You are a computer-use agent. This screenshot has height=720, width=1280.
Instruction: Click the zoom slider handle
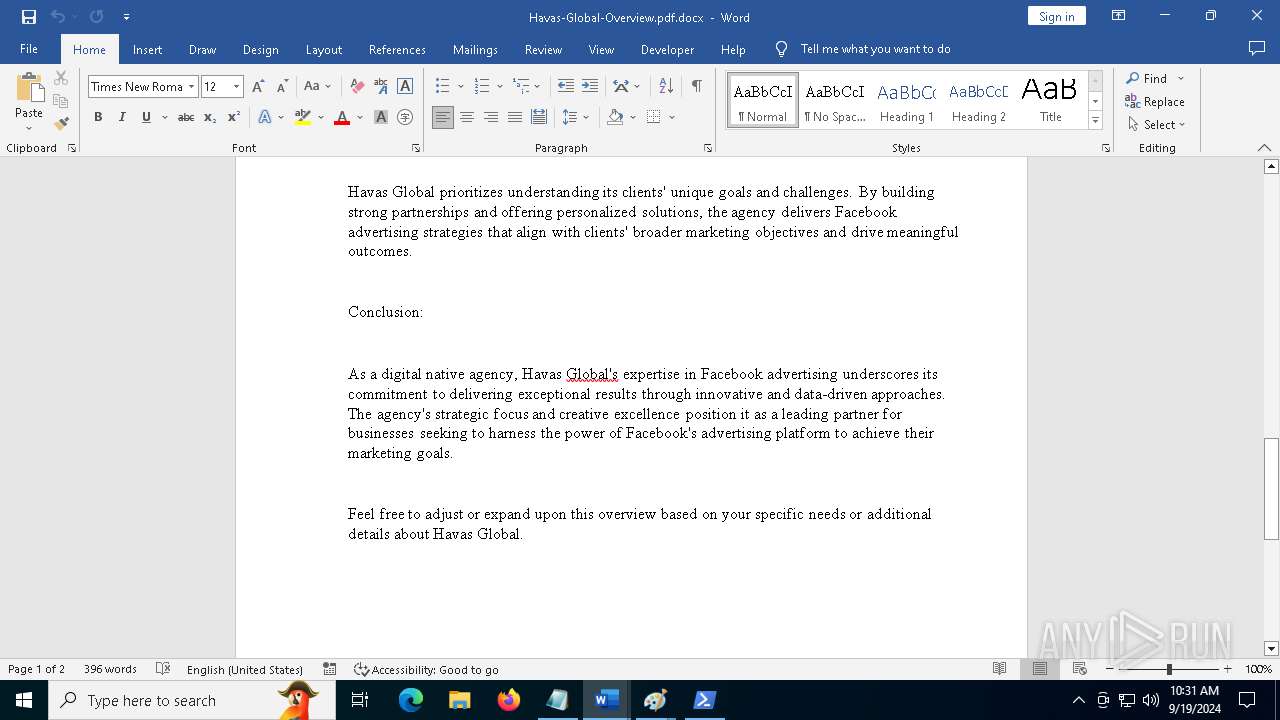[1169, 669]
